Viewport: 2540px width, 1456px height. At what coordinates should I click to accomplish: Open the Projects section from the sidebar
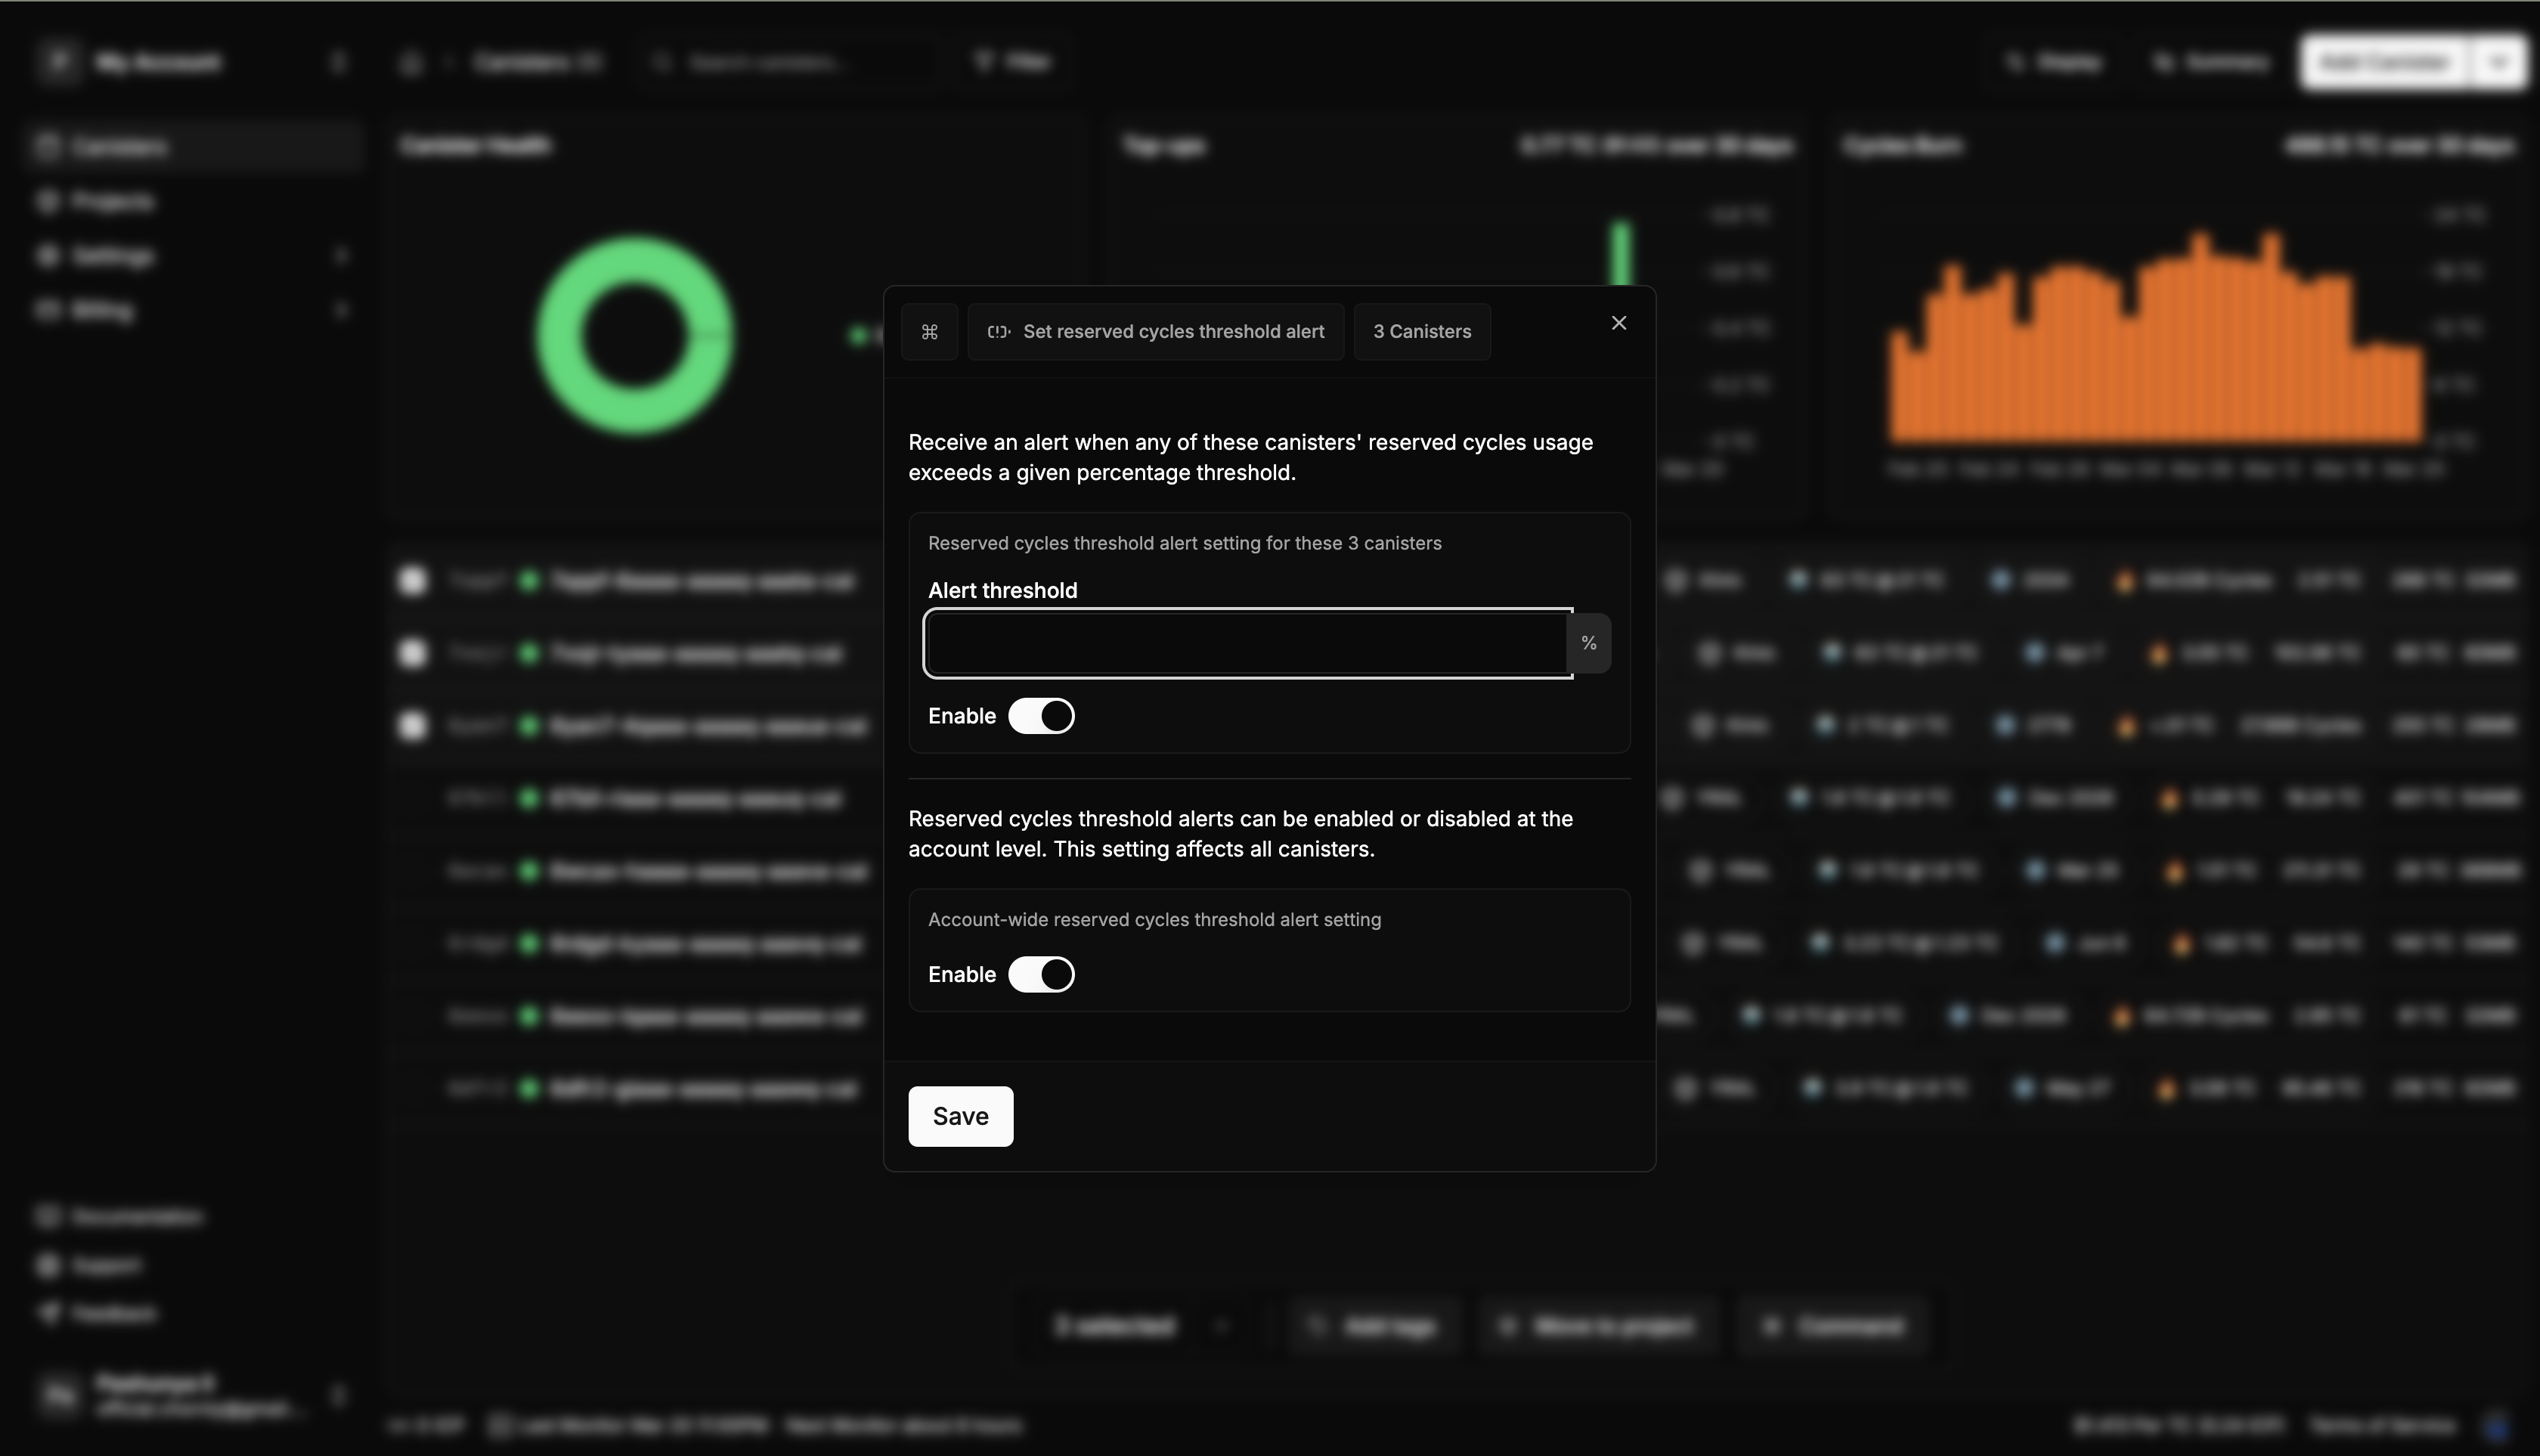click(111, 201)
